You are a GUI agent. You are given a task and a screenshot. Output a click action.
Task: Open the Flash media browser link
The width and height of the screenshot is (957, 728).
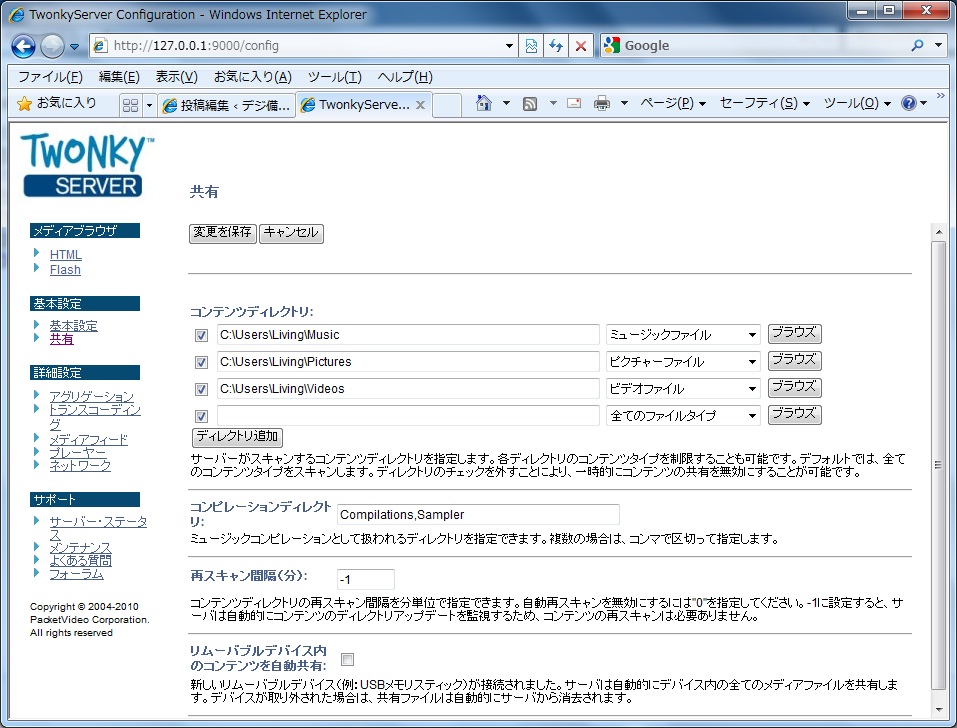65,270
